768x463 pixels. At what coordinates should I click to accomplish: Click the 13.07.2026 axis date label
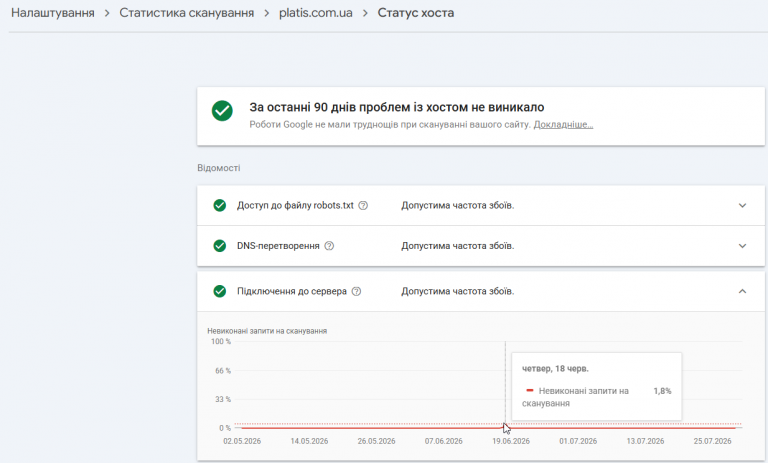pyautogui.click(x=646, y=441)
